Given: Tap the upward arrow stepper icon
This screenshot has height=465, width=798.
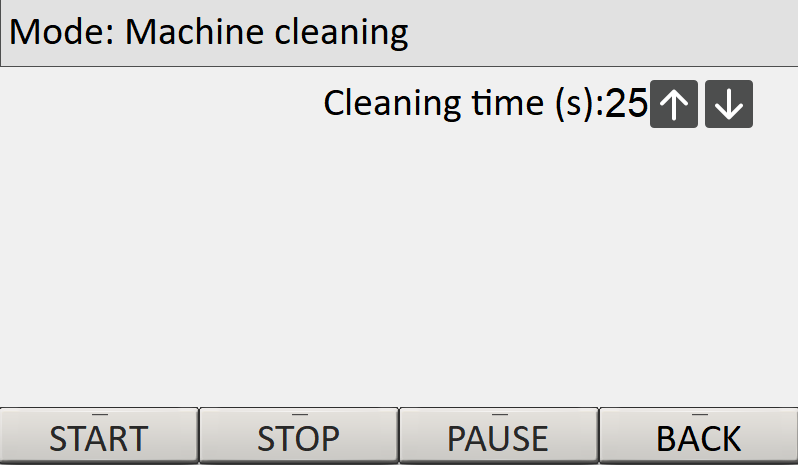Looking at the screenshot, I should [x=674, y=105].
